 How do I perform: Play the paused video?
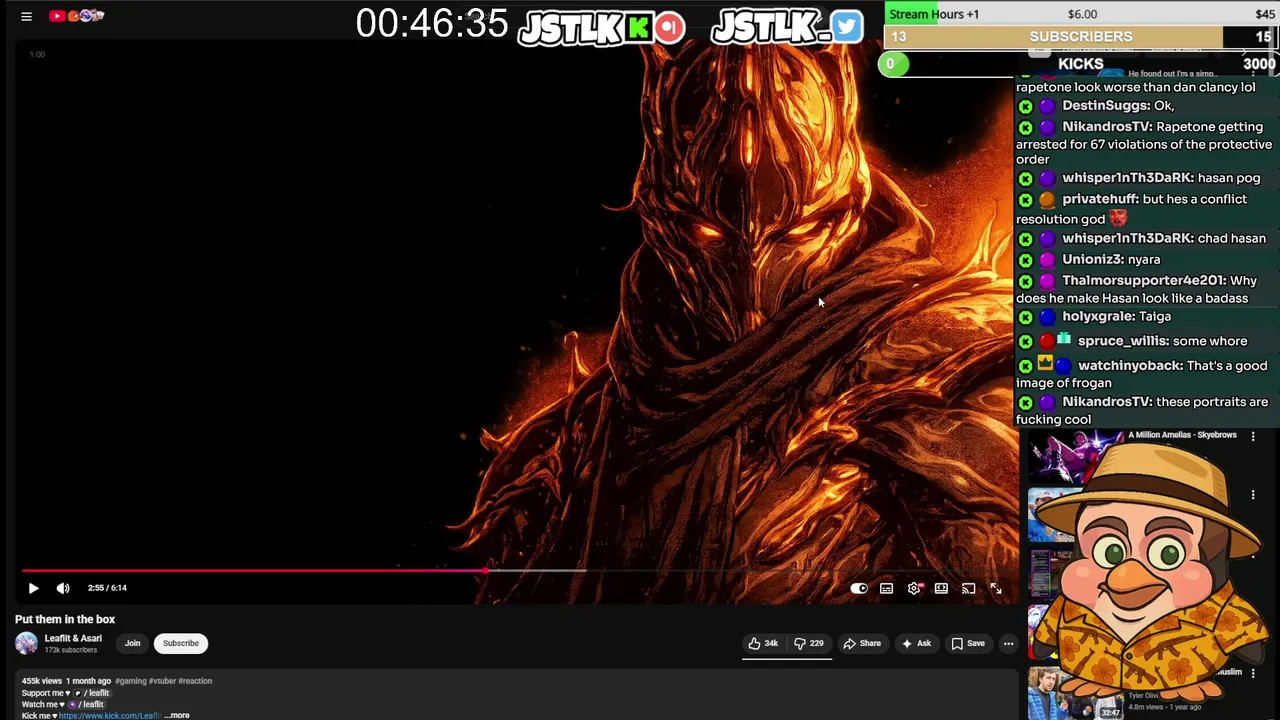(33, 588)
